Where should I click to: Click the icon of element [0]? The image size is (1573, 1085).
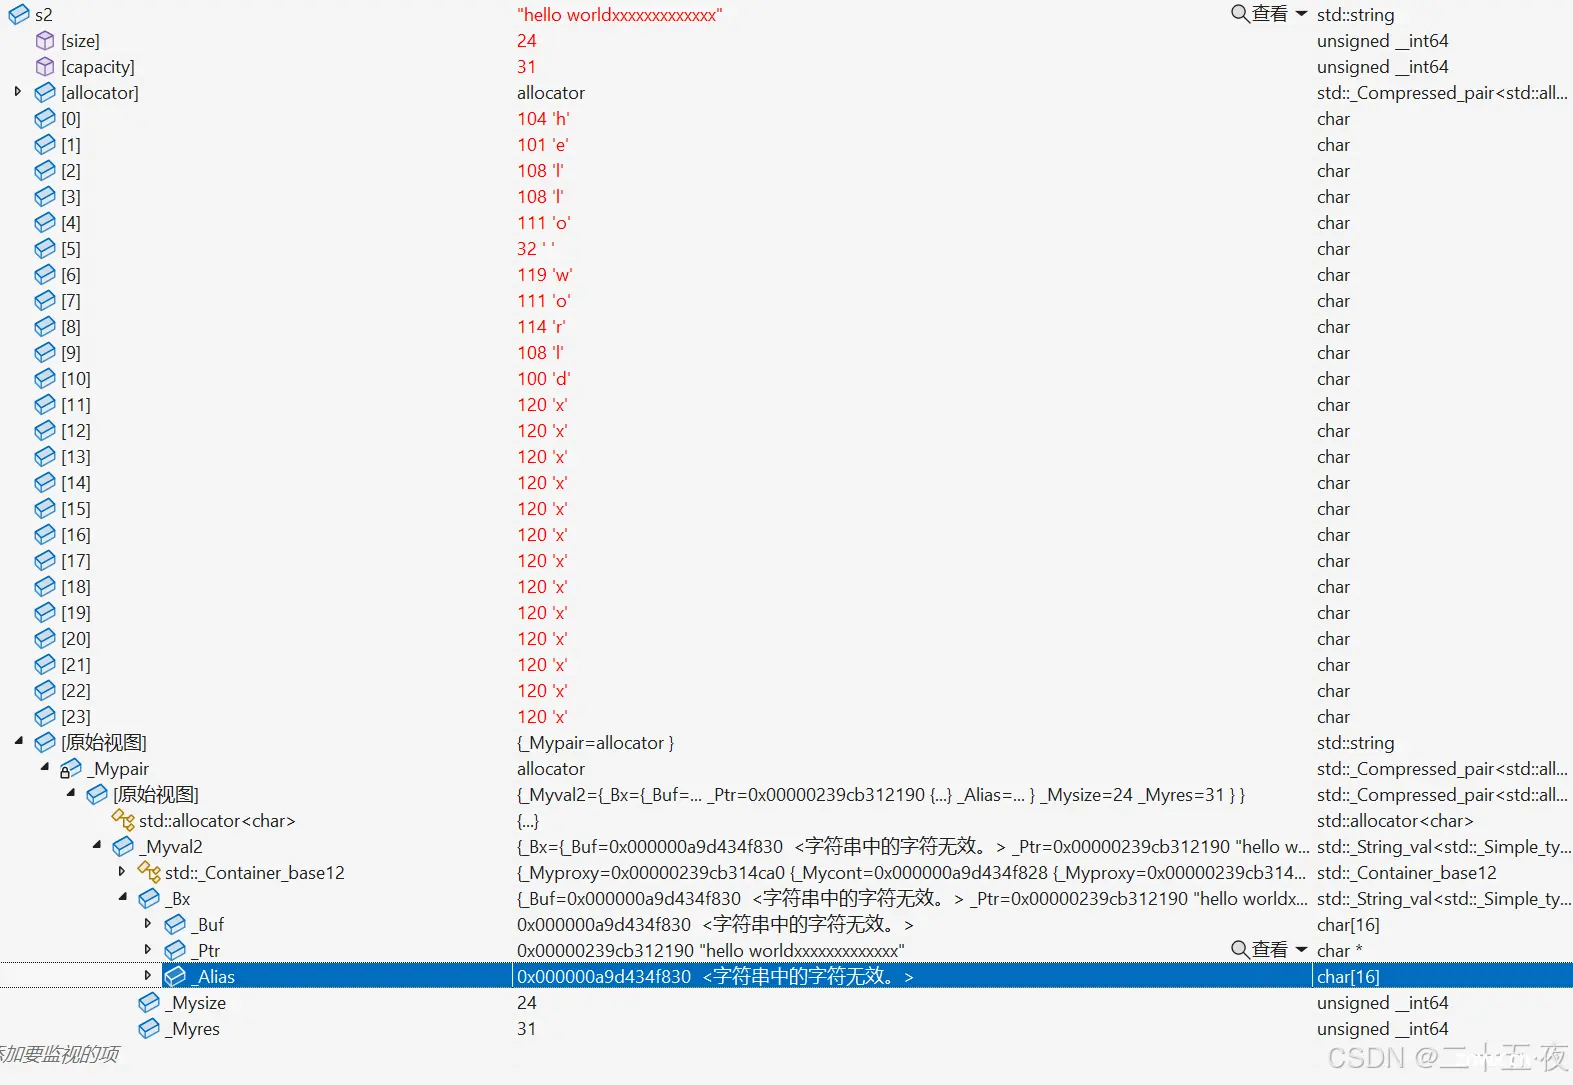point(45,119)
